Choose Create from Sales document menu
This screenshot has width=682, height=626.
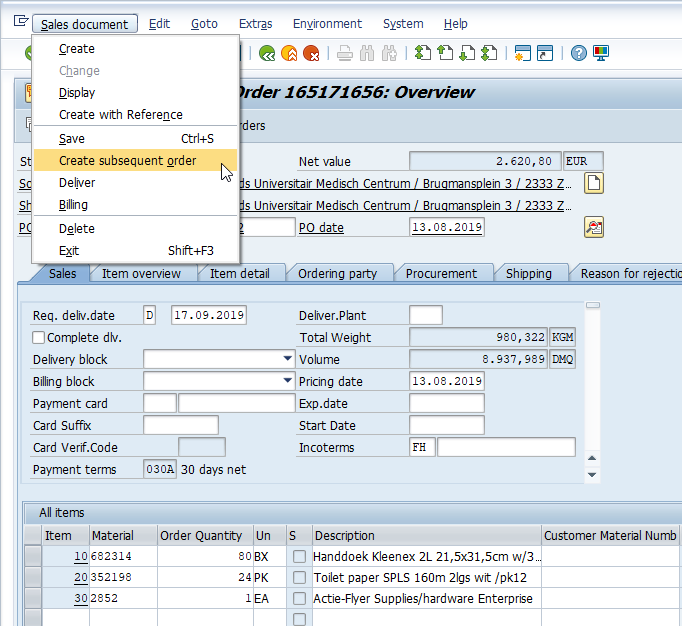(x=135, y=49)
